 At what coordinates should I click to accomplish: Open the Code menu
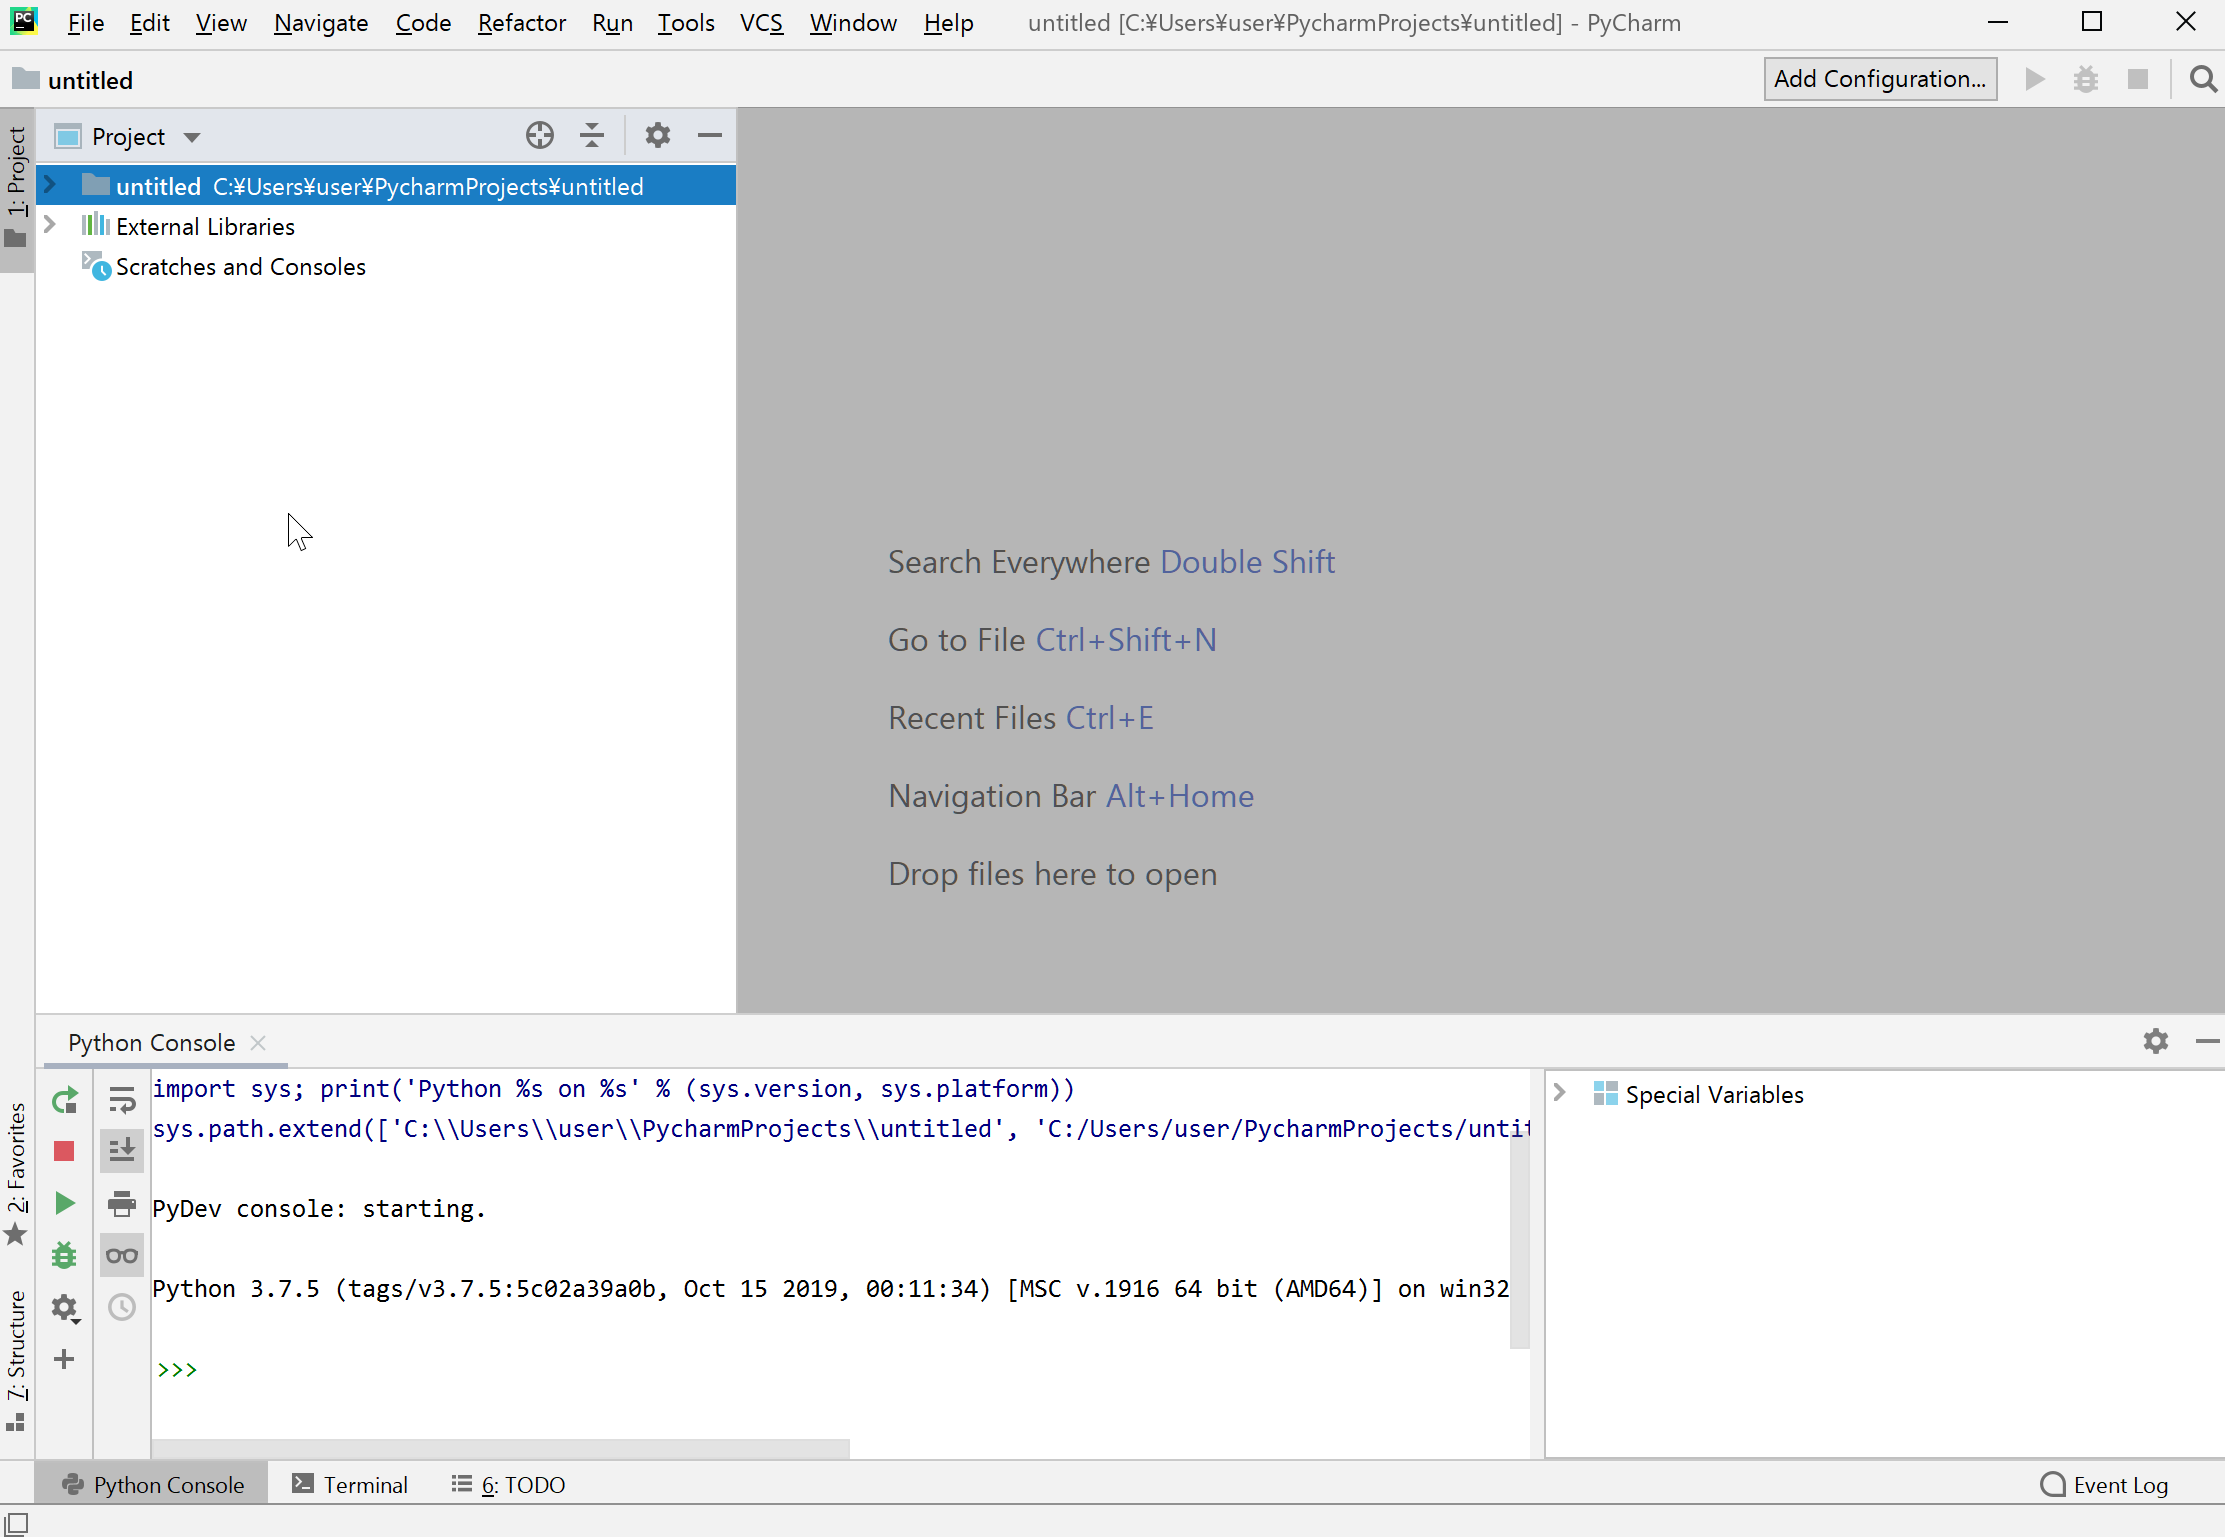(423, 22)
